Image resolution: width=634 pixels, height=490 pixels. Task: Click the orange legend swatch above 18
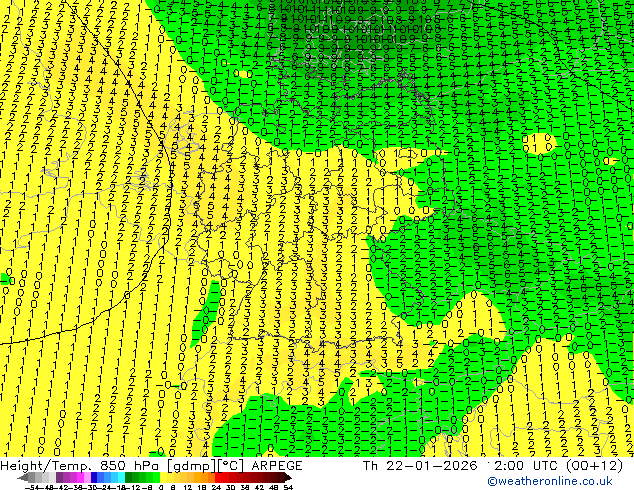(205, 477)
